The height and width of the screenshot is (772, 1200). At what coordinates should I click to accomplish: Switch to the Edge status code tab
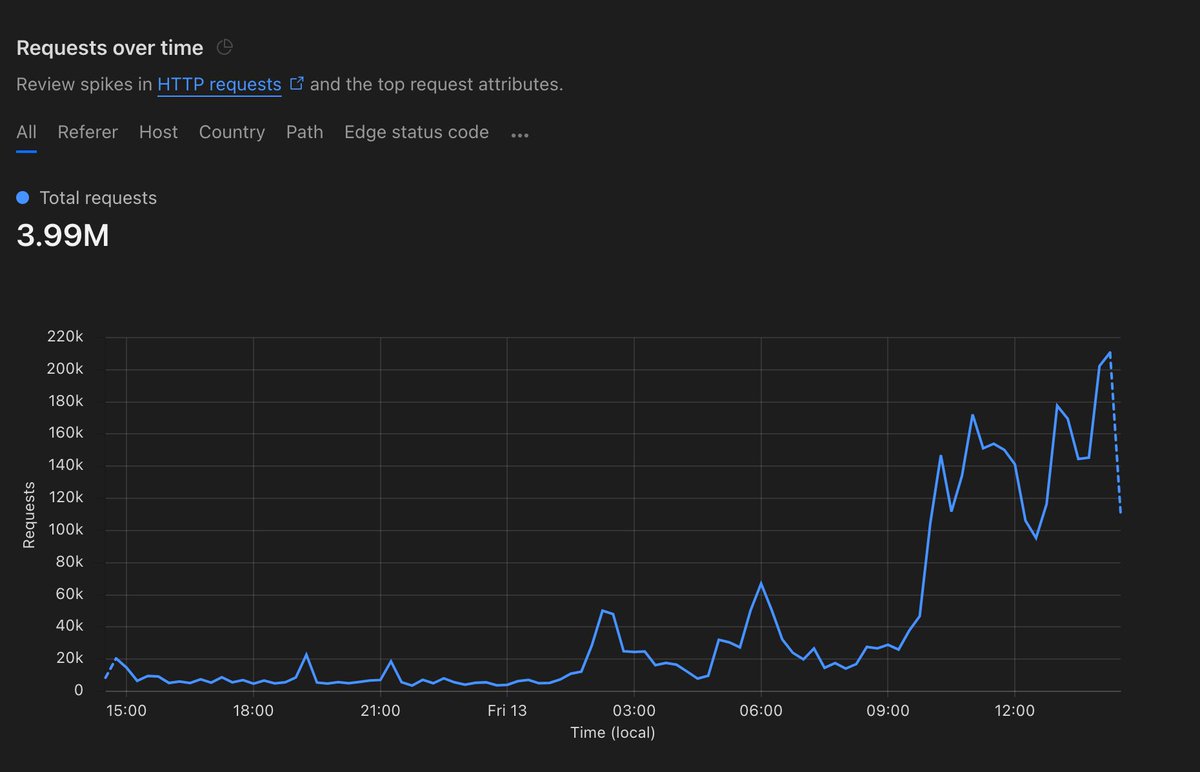[417, 132]
